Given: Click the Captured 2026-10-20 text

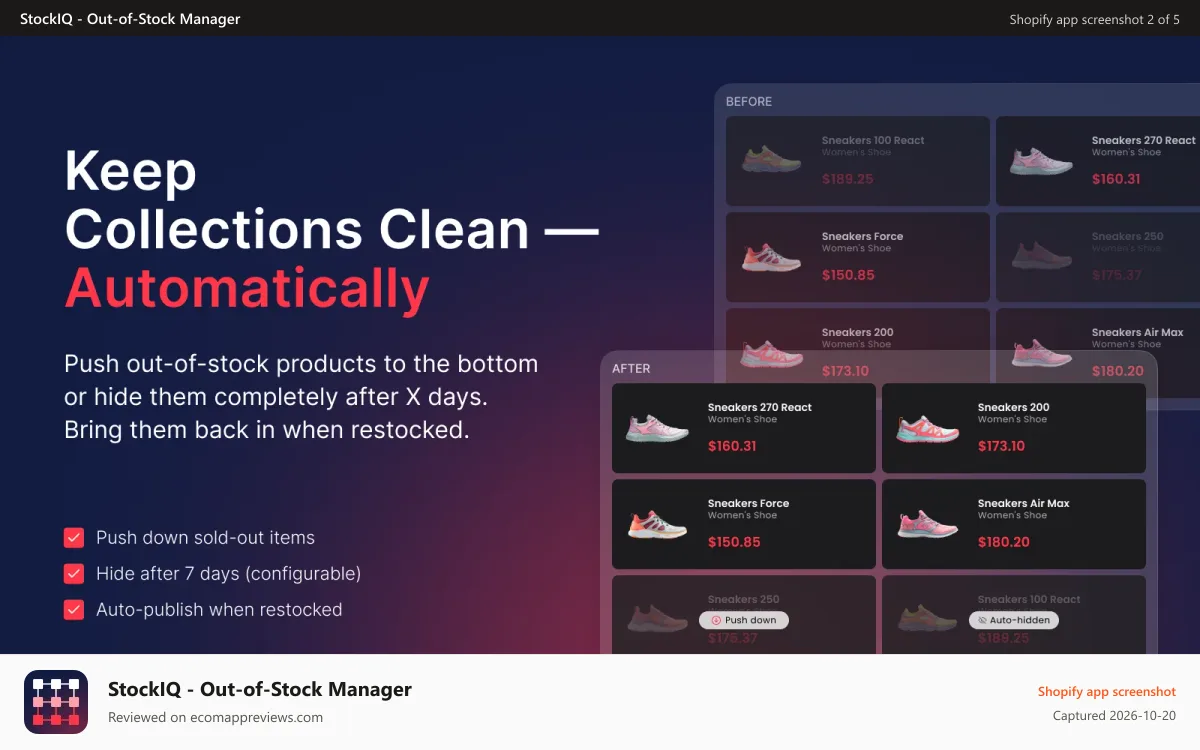Looking at the screenshot, I should (x=1115, y=716).
